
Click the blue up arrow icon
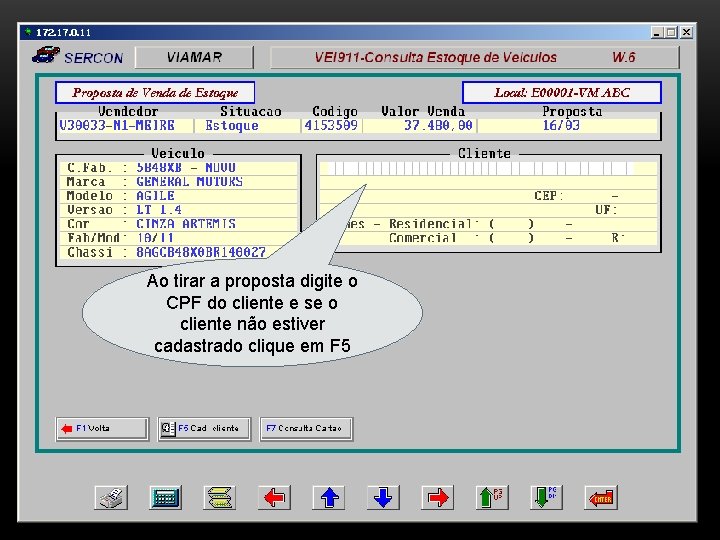coord(329,497)
